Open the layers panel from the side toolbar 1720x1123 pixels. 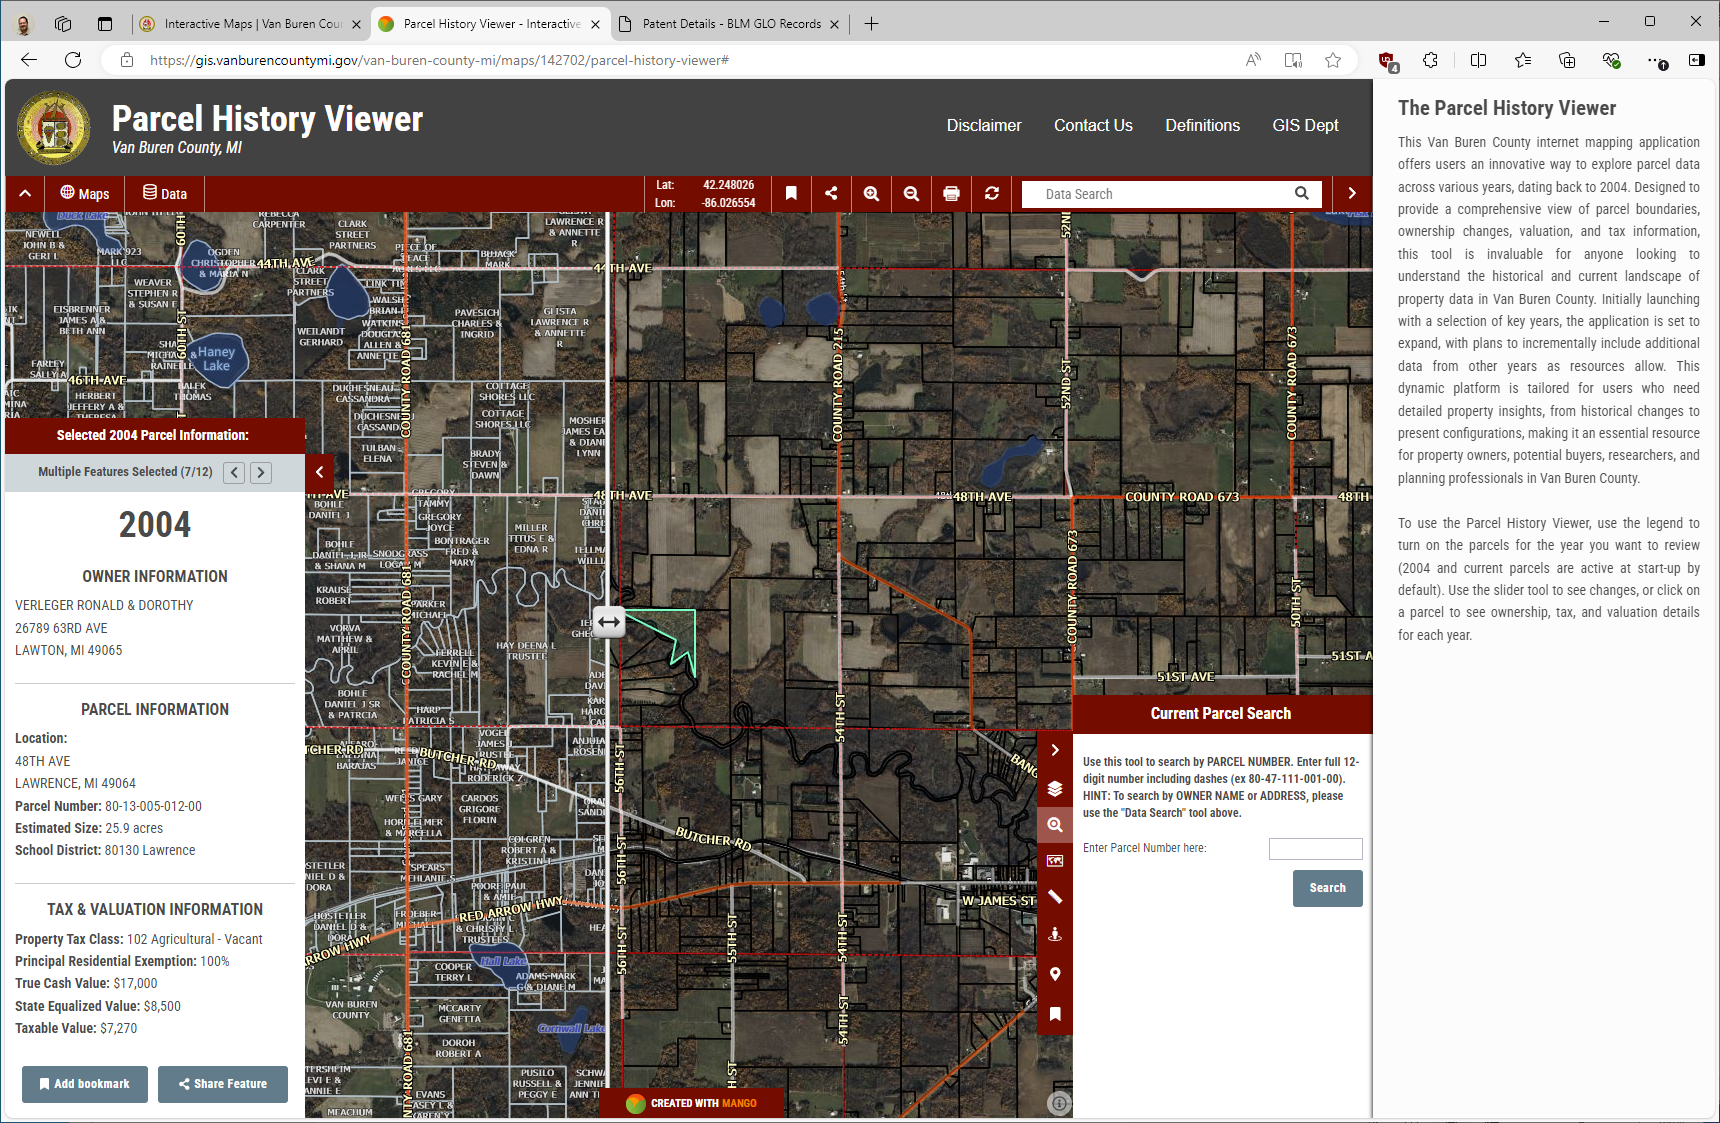[1055, 789]
